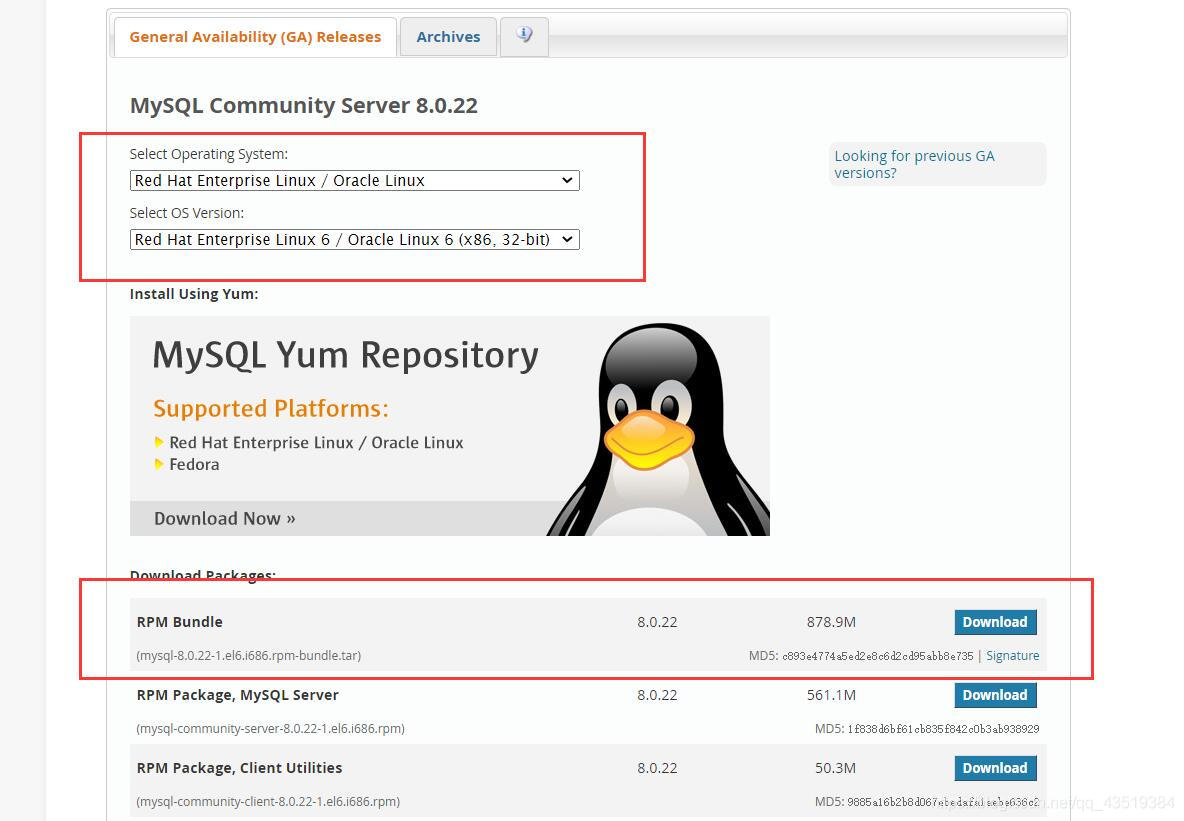Open the Select OS Version dropdown
This screenshot has height=821, width=1184.
[354, 239]
